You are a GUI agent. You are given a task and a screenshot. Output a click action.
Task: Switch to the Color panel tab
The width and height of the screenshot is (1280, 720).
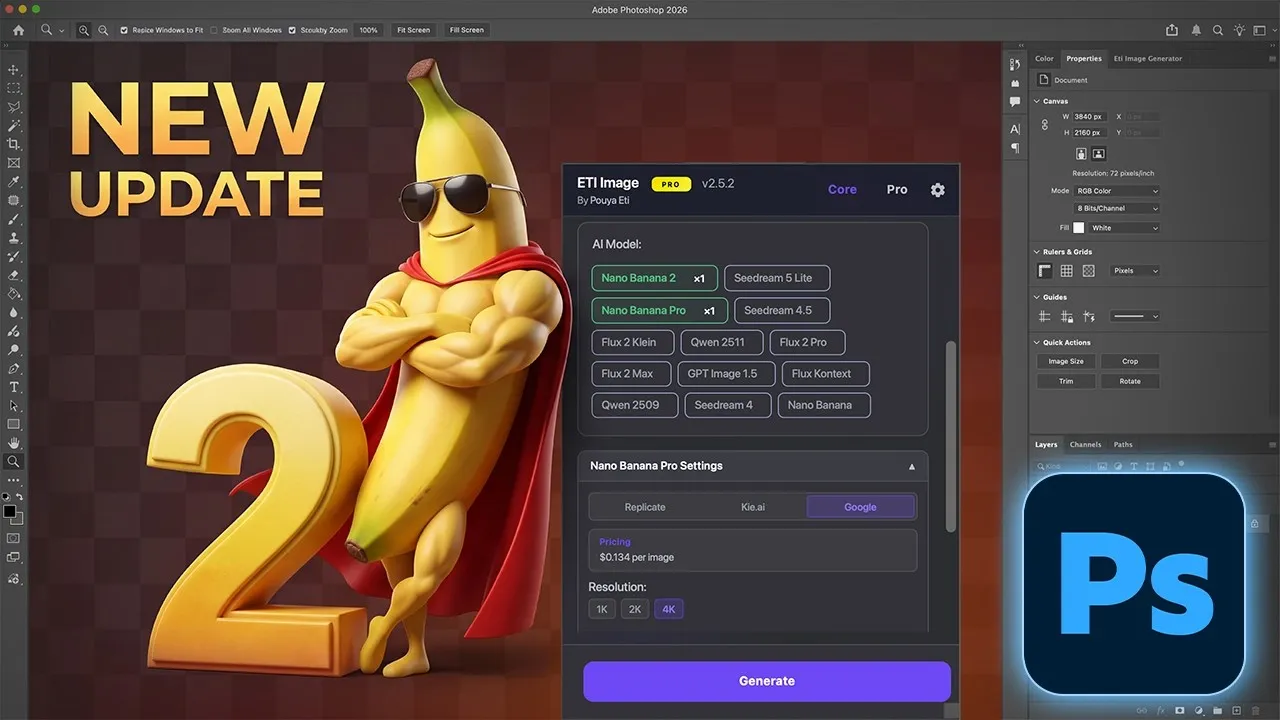(1044, 58)
